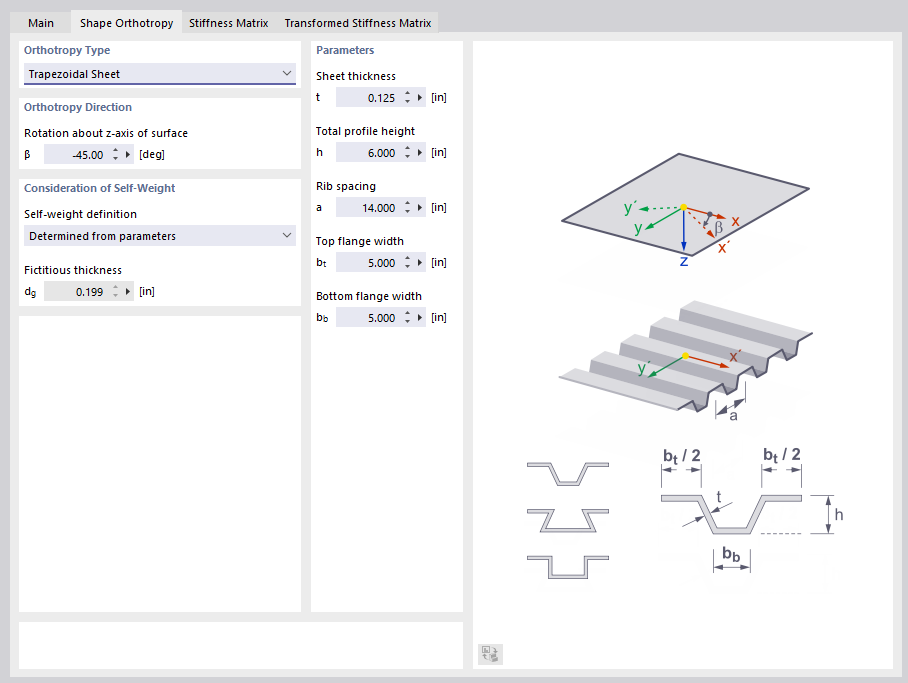Open the Transformed Stiffness Matrix tab
Viewport: 908px width, 683px height.
click(x=357, y=21)
